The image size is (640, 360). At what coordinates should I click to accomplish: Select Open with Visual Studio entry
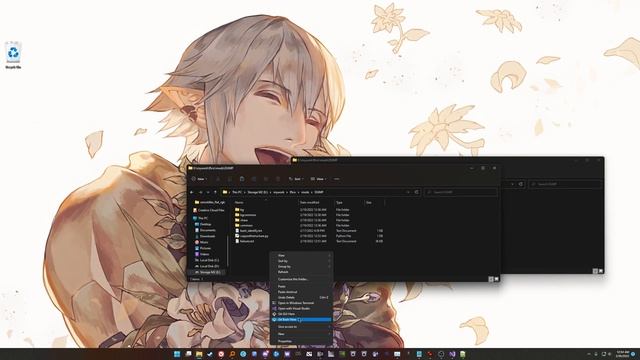click(301, 309)
